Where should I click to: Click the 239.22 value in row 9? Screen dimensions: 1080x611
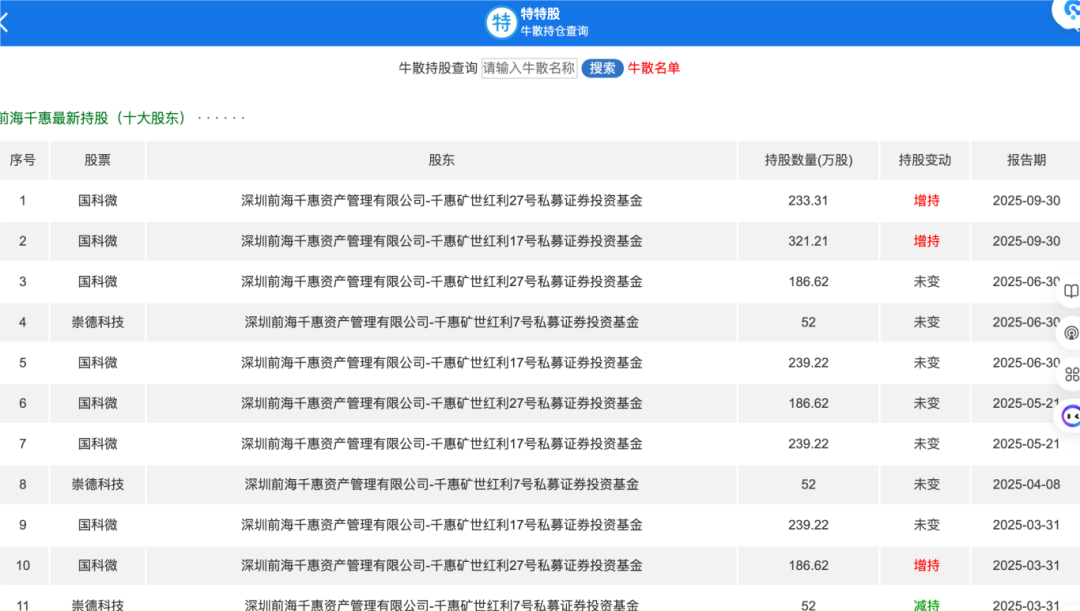tap(808, 525)
